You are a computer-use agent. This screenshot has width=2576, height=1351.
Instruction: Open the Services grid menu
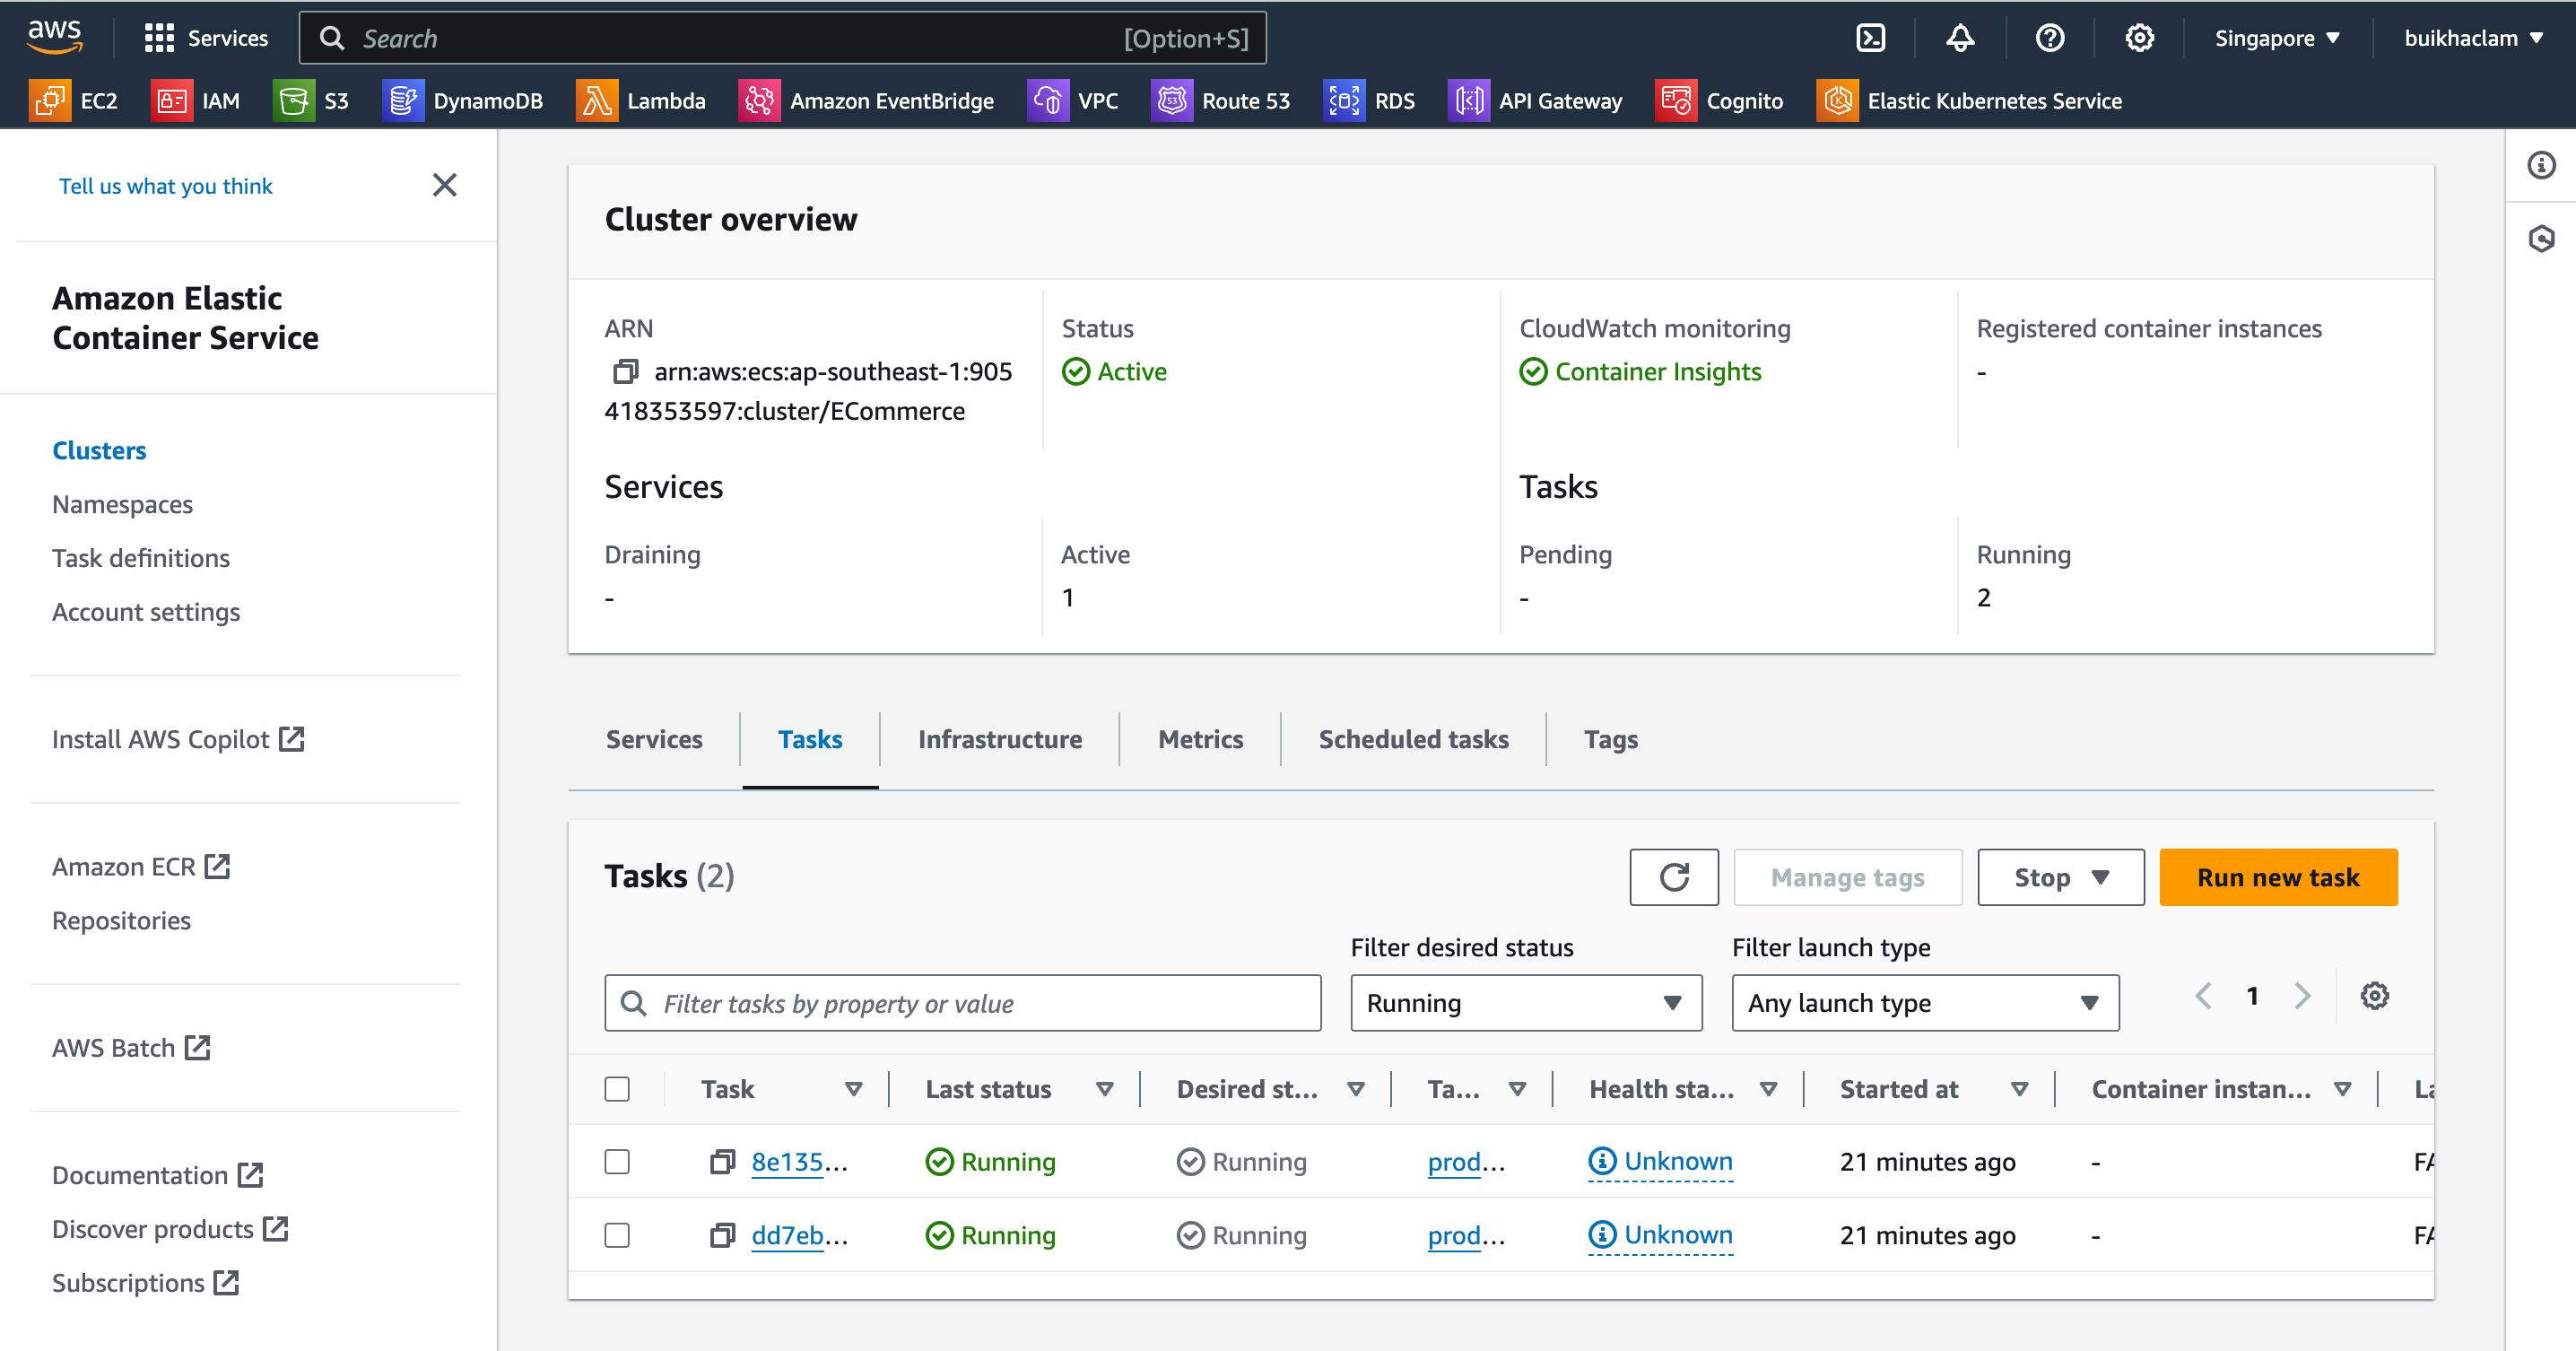pyautogui.click(x=206, y=38)
